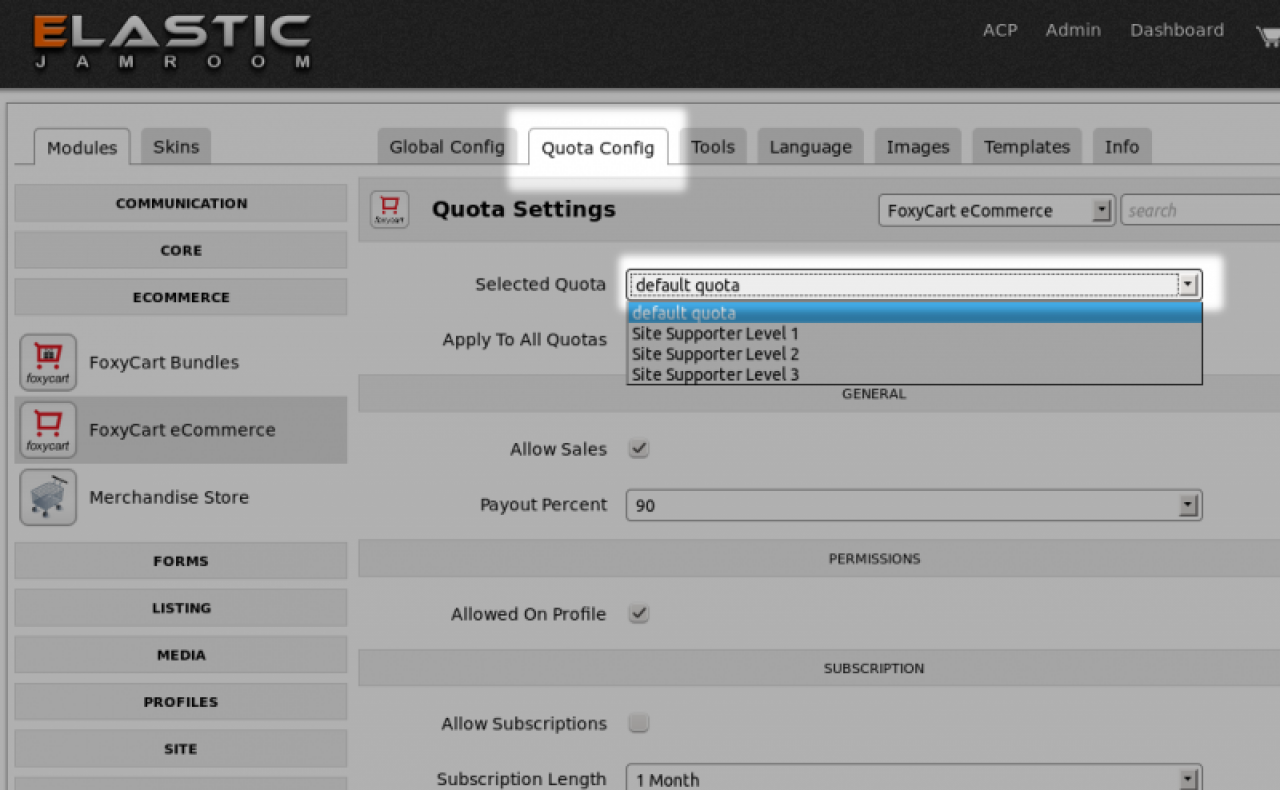
Task: Expand the SITE module category
Action: click(x=181, y=749)
